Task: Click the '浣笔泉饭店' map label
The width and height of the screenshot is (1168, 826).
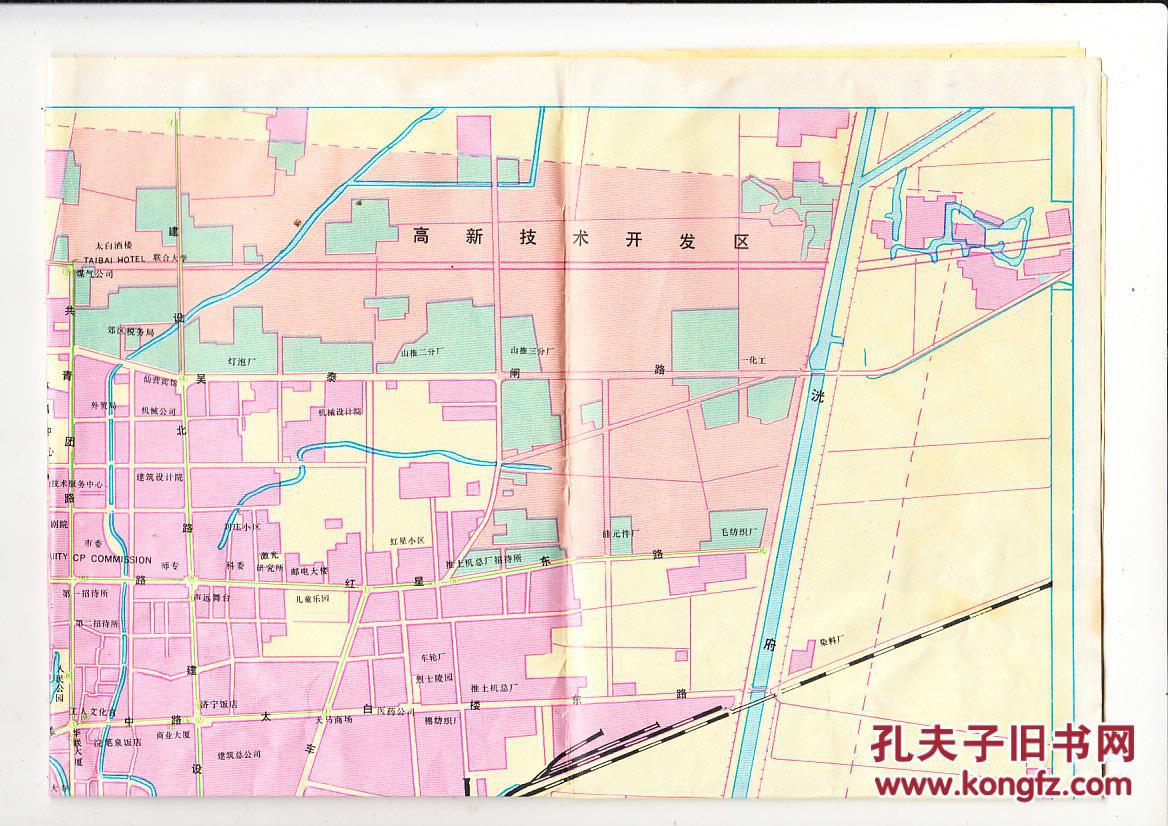Action: click(x=117, y=743)
